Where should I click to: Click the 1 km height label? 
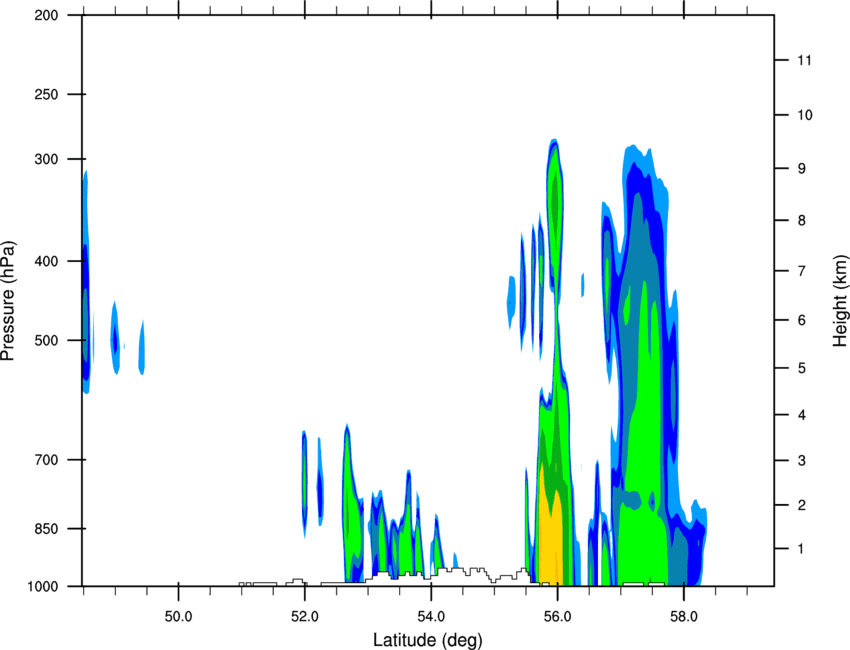click(x=801, y=549)
